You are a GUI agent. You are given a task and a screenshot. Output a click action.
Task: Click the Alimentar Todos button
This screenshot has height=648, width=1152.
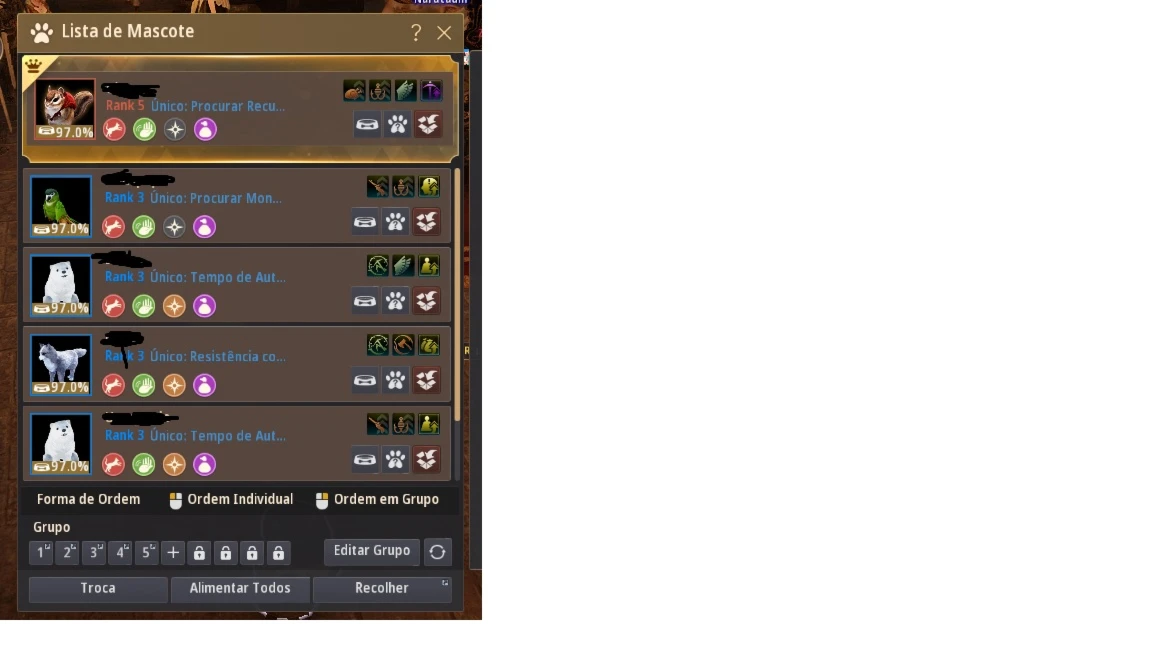pos(240,588)
